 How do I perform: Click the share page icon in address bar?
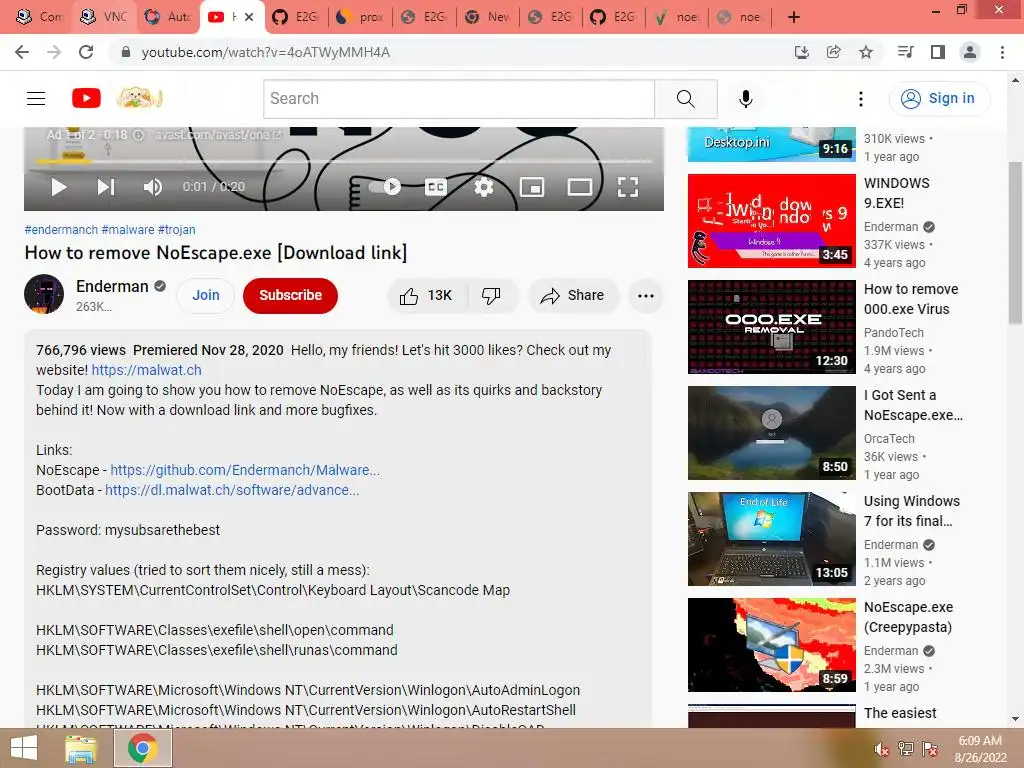[x=833, y=52]
